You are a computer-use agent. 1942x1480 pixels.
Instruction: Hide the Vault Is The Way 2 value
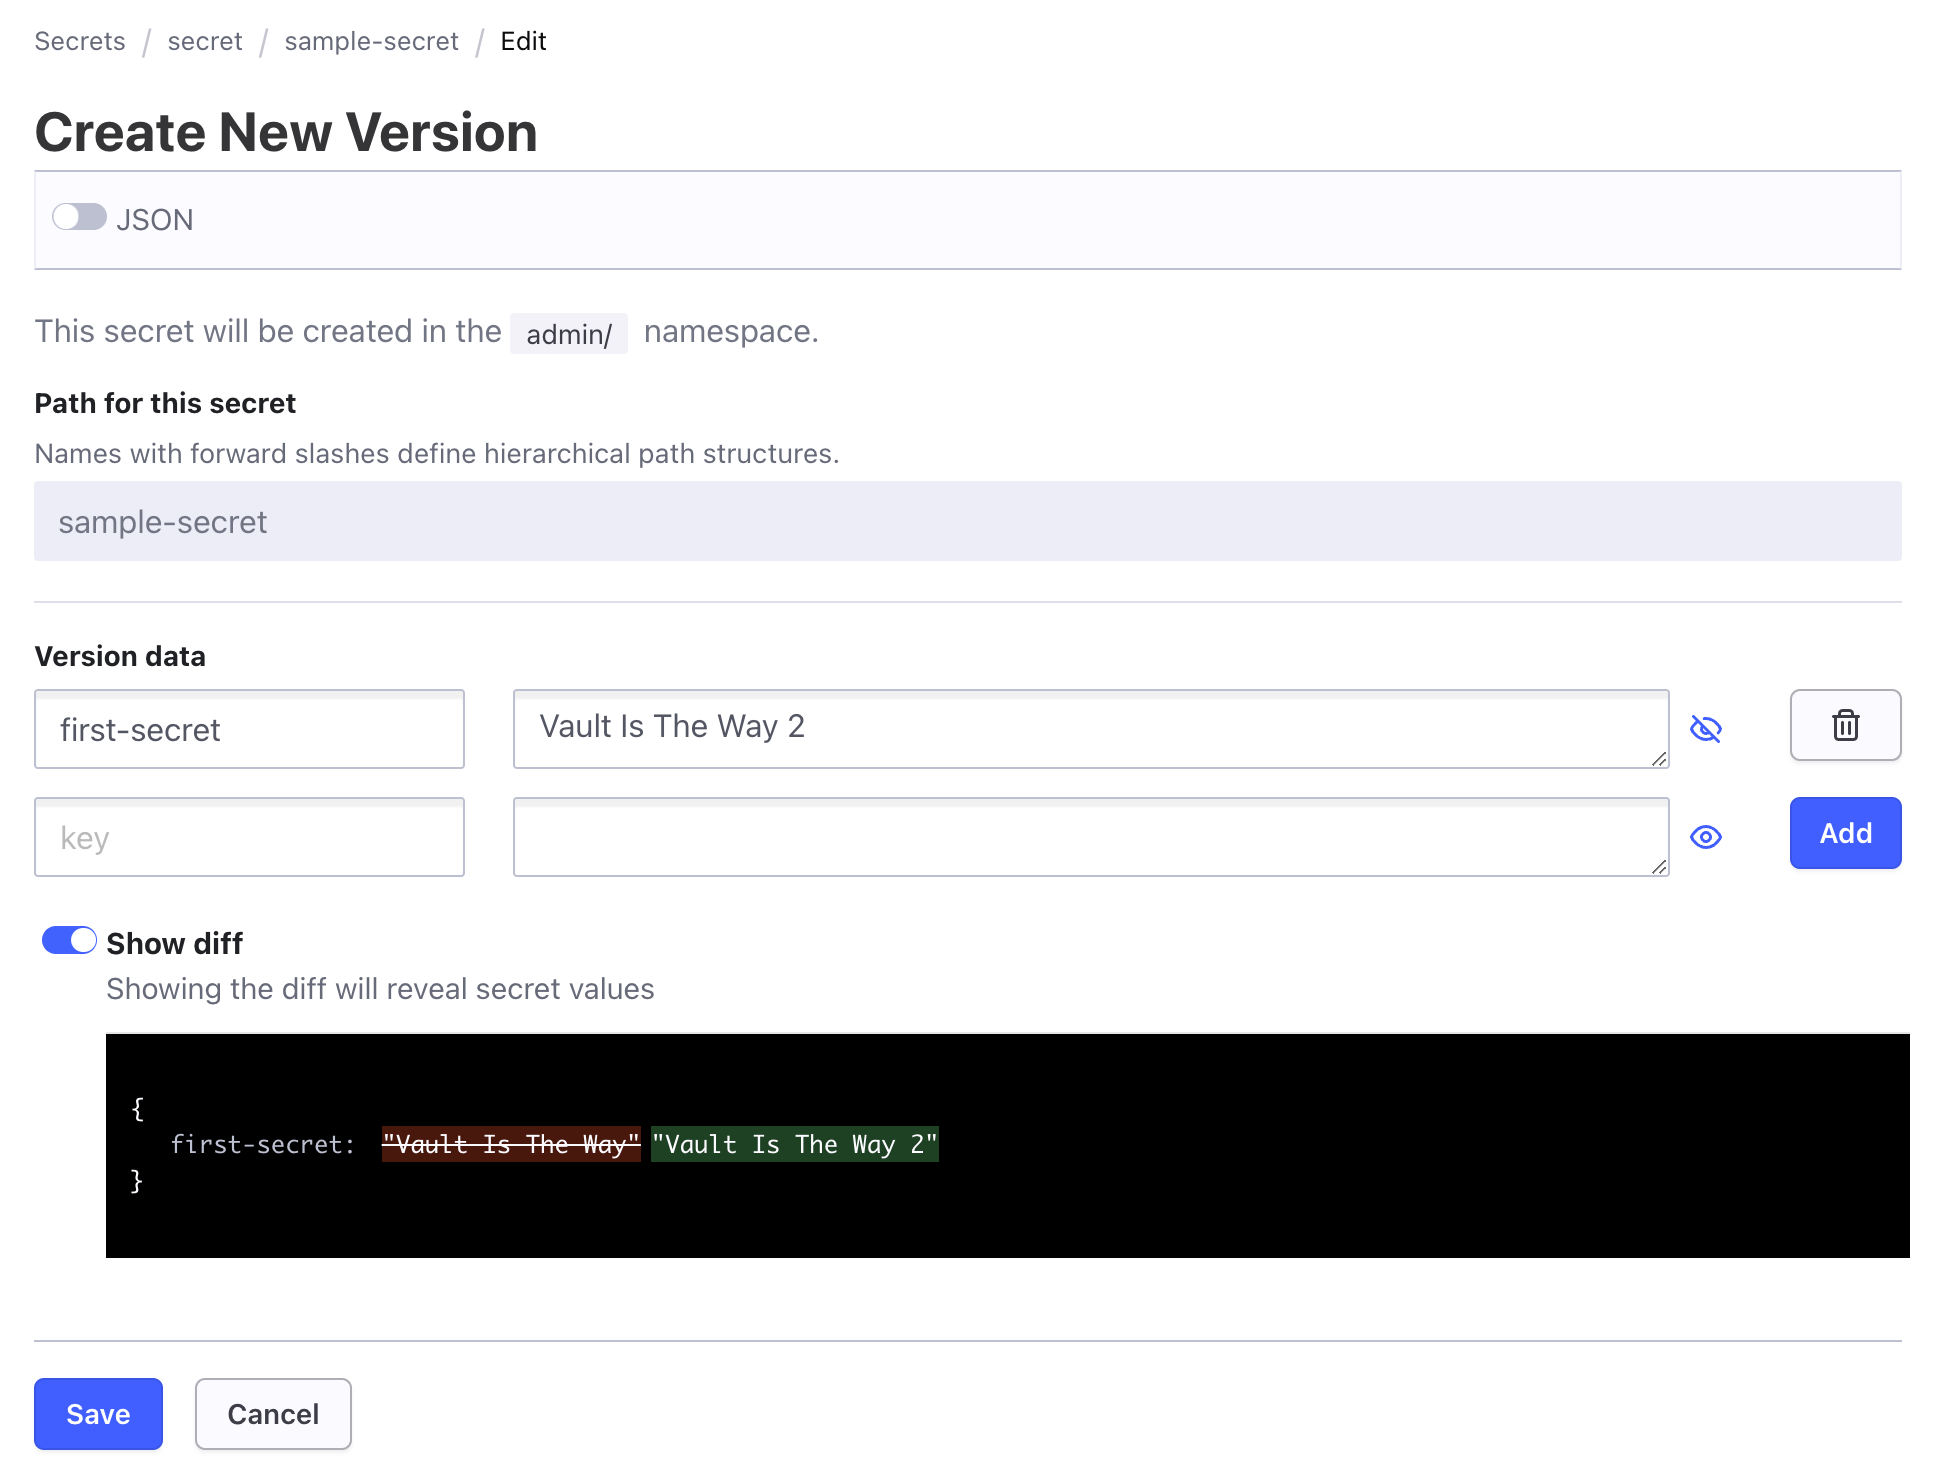[1705, 729]
